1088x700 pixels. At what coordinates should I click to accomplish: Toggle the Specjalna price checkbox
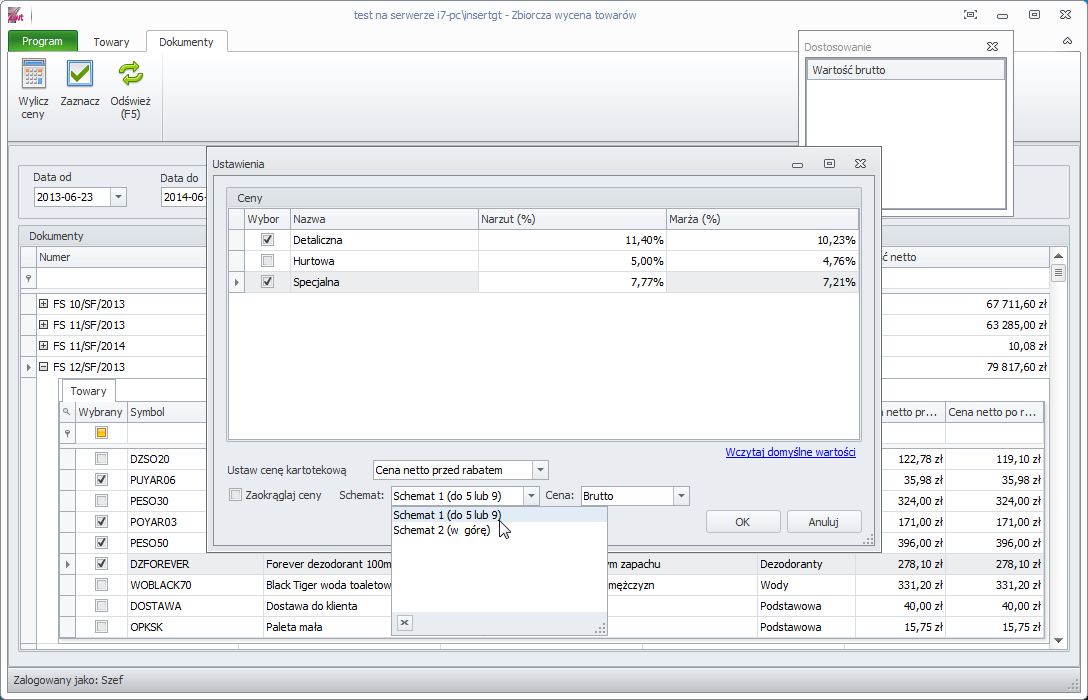[267, 282]
